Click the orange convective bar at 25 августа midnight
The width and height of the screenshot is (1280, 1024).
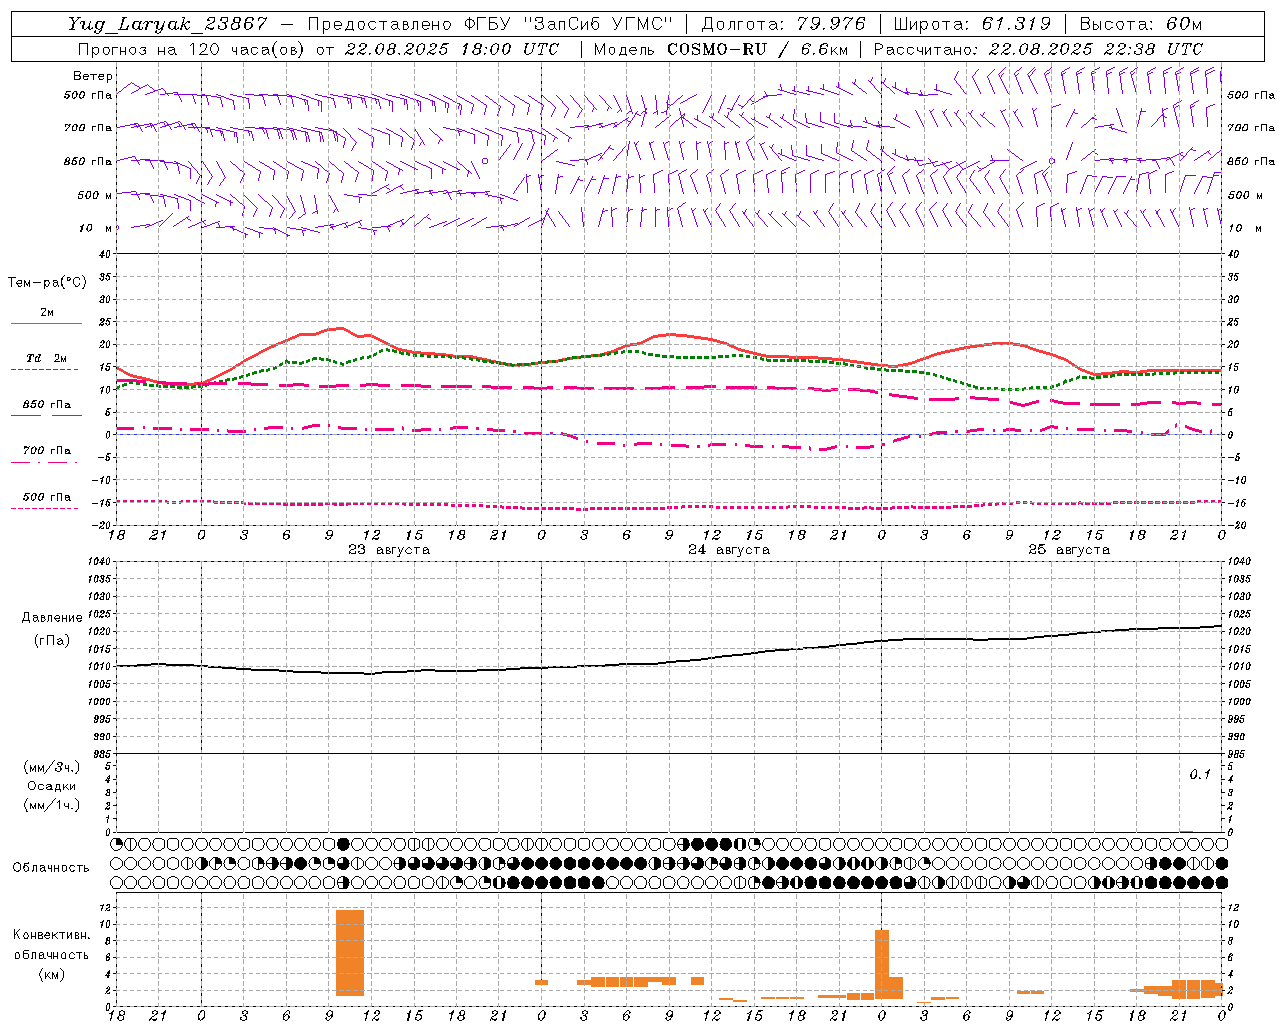coord(882,964)
